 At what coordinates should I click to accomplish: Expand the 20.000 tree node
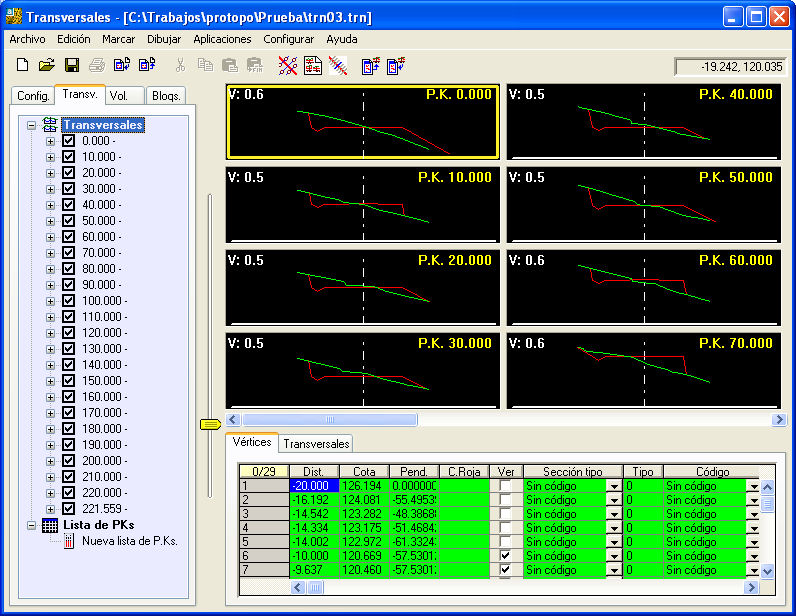click(50, 173)
